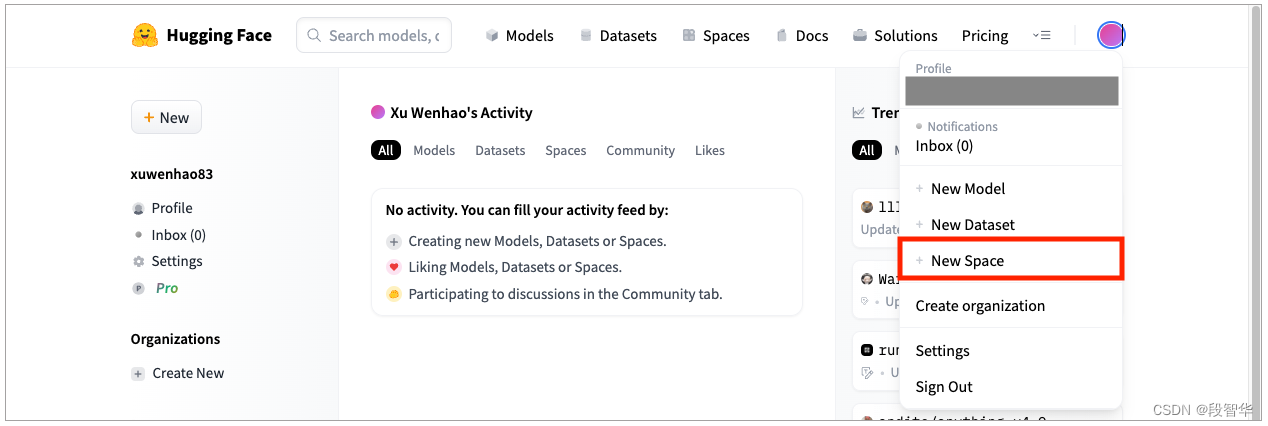The image size is (1268, 426).
Task: Open the user avatar menu
Action: (1110, 35)
